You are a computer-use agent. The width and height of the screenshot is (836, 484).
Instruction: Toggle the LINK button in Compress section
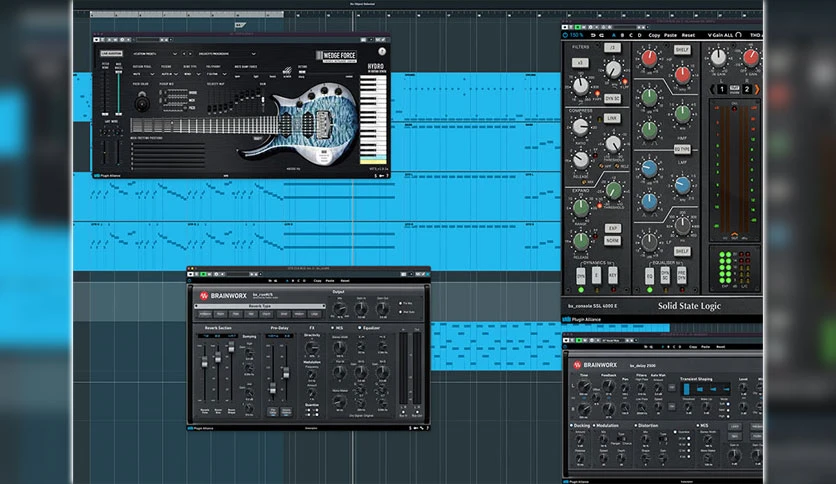click(612, 118)
